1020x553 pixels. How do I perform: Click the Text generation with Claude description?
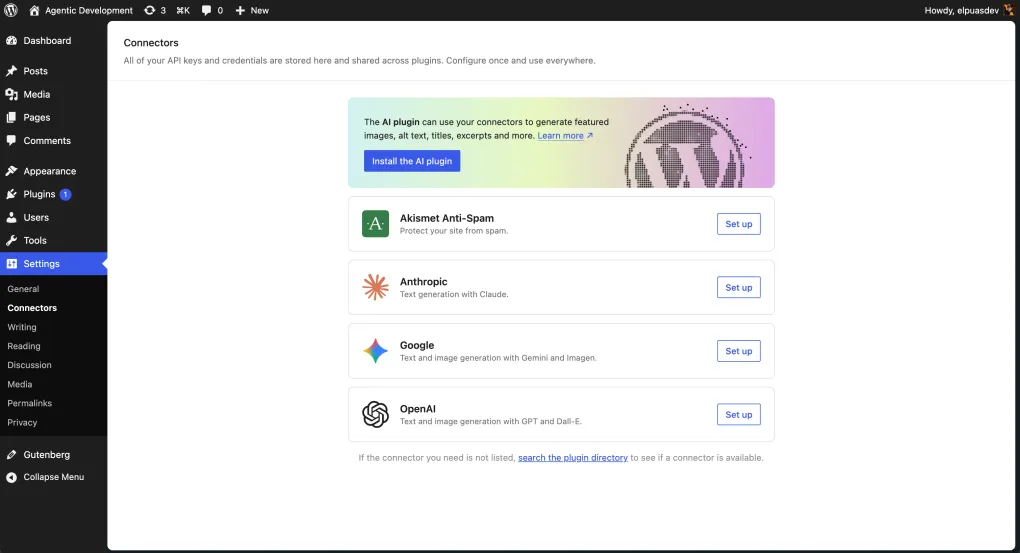454,294
